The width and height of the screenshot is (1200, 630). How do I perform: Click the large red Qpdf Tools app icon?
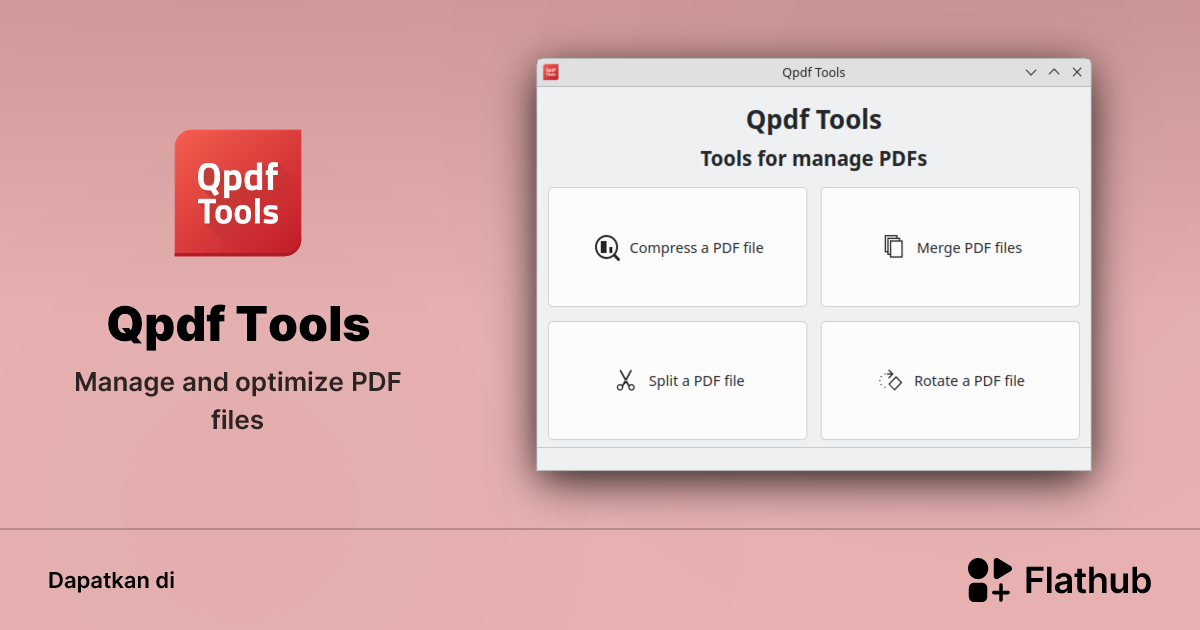coord(238,192)
